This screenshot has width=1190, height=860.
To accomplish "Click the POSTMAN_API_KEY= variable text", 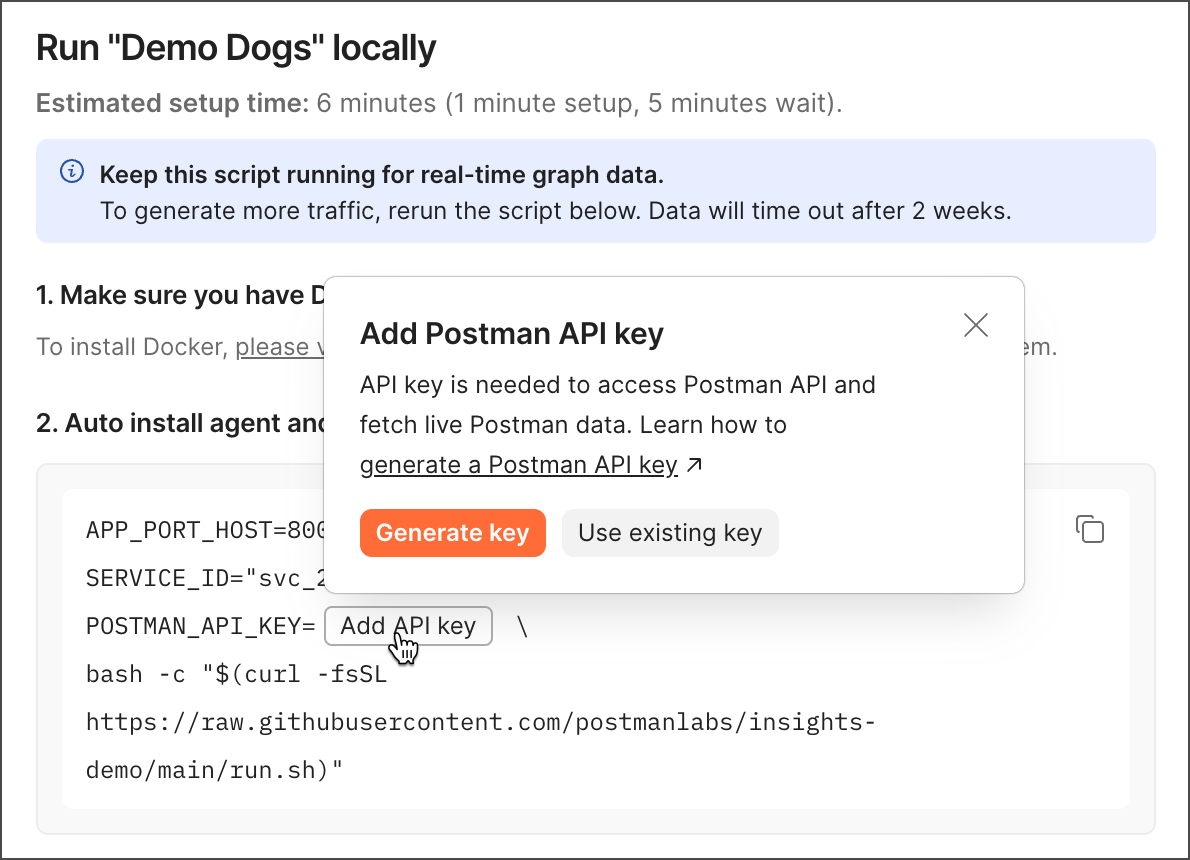I will pyautogui.click(x=201, y=626).
